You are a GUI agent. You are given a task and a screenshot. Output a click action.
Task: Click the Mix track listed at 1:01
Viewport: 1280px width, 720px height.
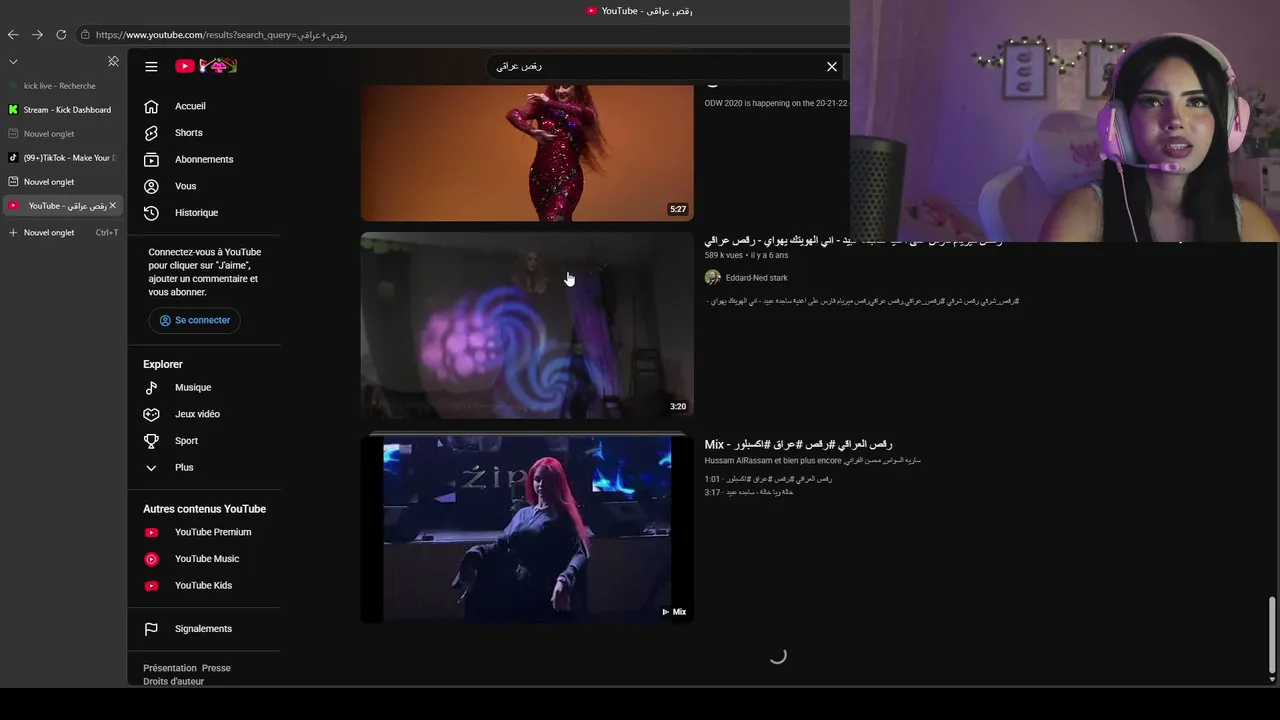pos(768,479)
